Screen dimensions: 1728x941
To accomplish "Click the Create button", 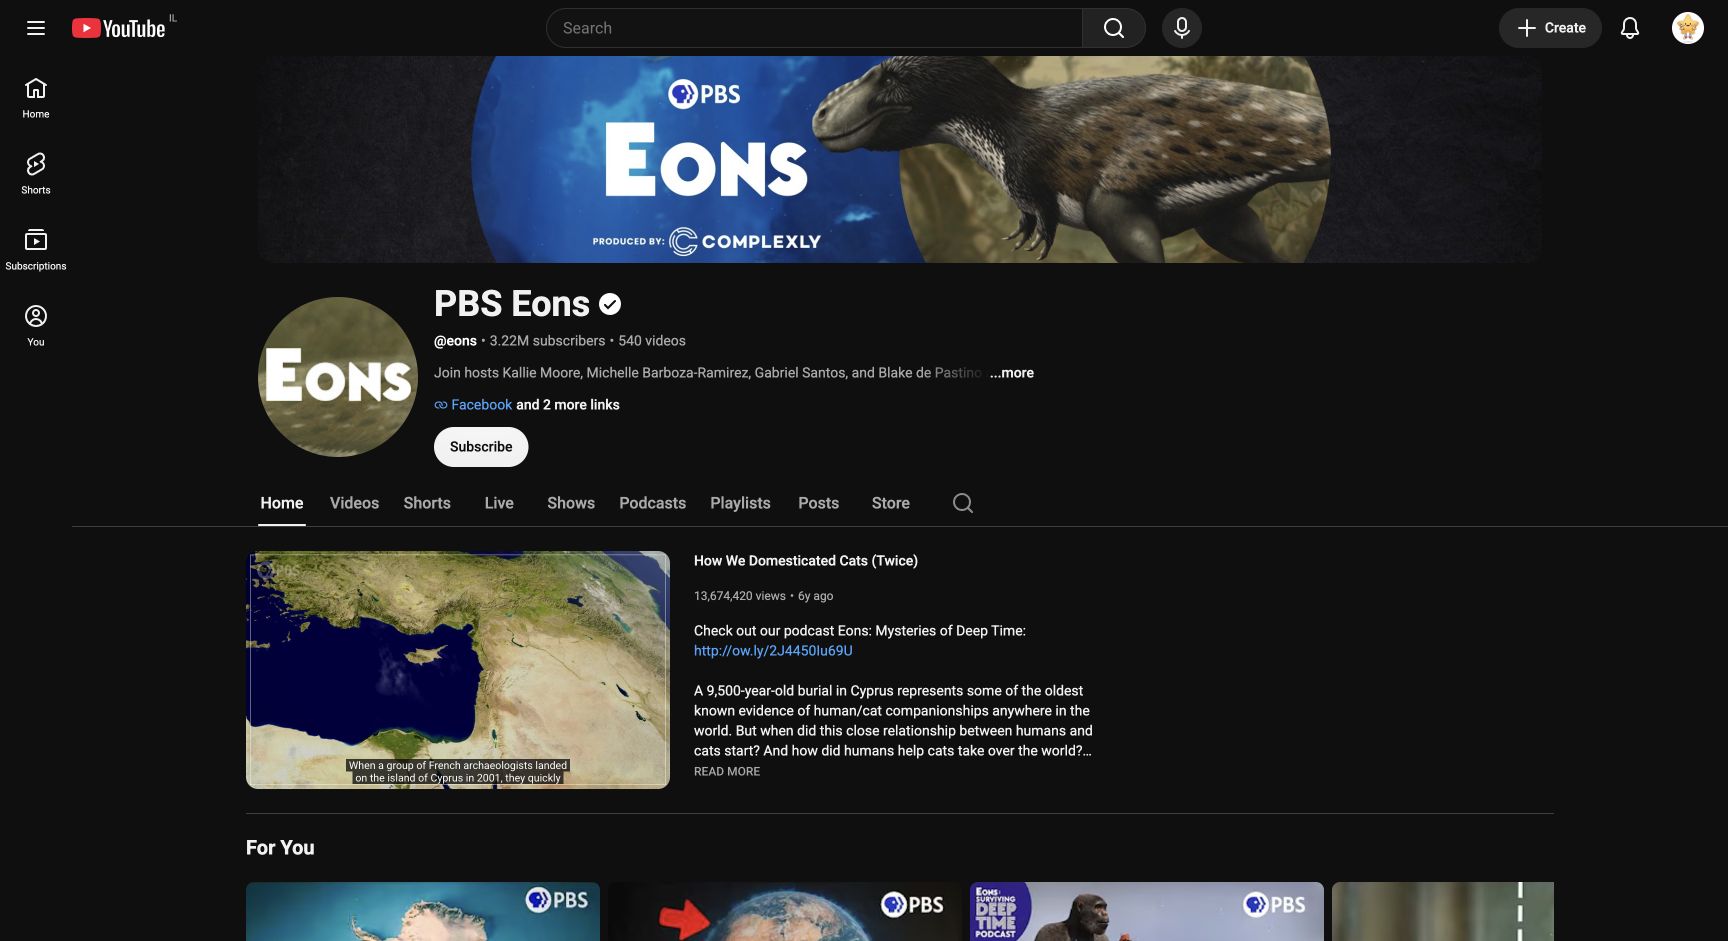I will pyautogui.click(x=1550, y=28).
